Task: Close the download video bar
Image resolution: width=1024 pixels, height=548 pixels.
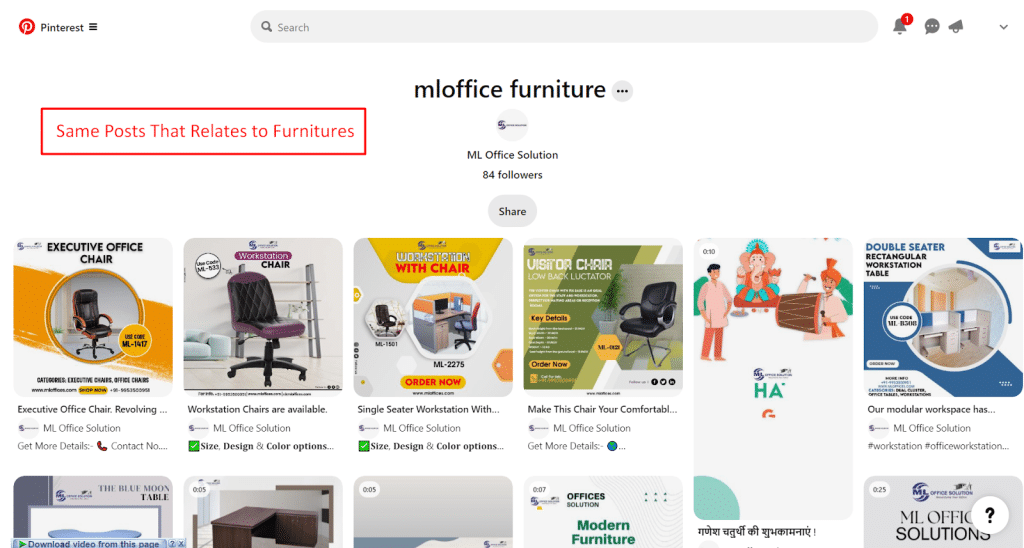Action: pos(182,543)
